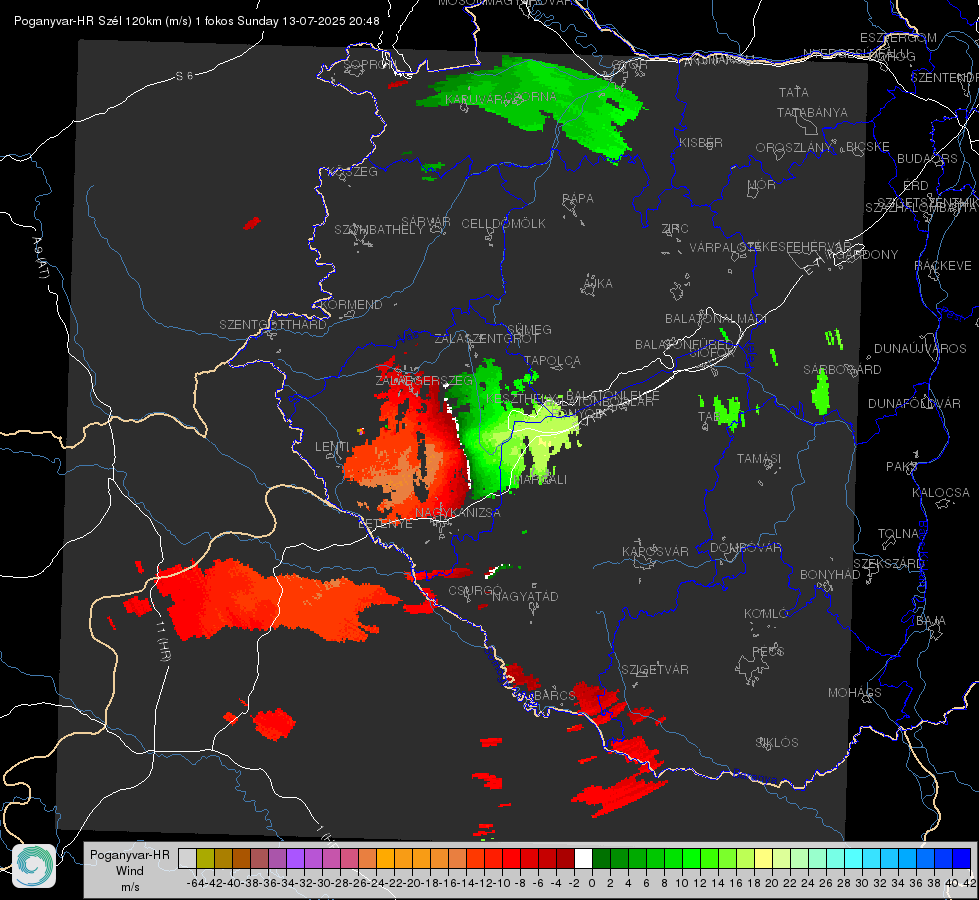The height and width of the screenshot is (900, 979).
Task: Click the SIKLOS label
Action: pyautogui.click(x=777, y=743)
